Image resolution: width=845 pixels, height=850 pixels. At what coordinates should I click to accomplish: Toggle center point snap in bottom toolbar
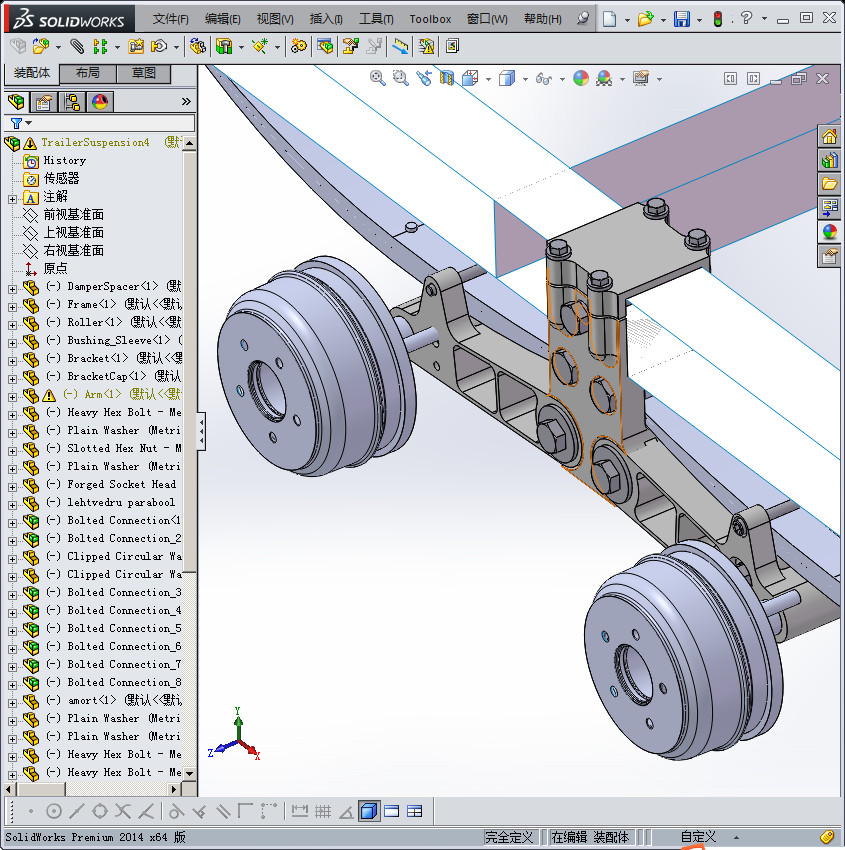[x=54, y=812]
